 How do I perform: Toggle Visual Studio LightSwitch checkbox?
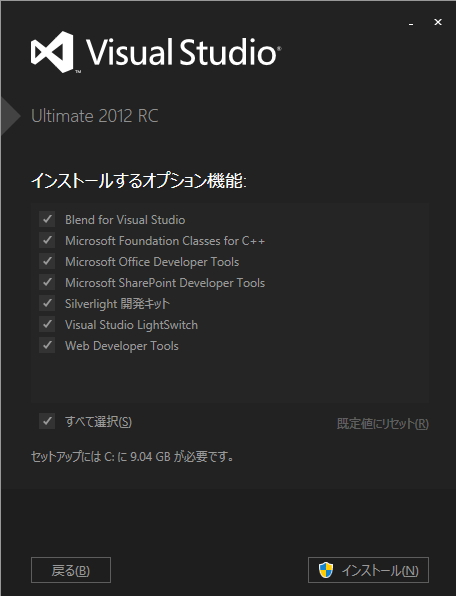[47, 324]
